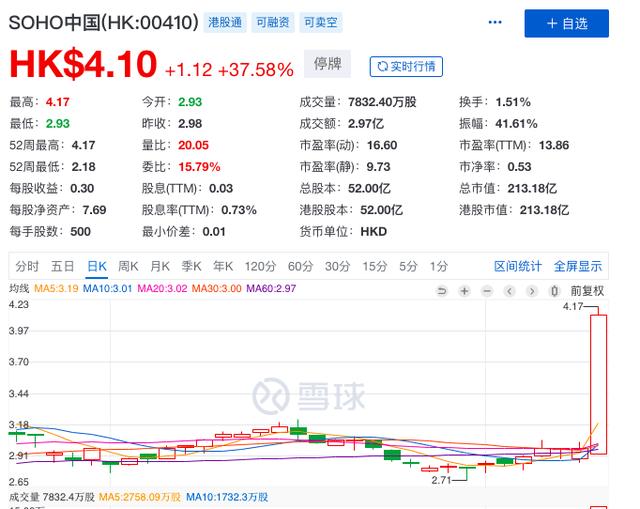Toggle the candlestick style icon
The width and height of the screenshot is (640, 509).
pos(554,291)
